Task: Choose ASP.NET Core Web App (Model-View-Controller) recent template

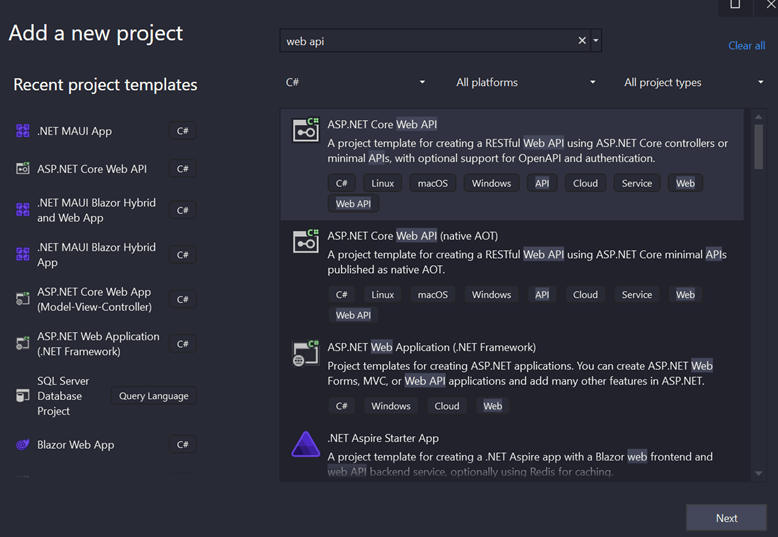Action: coord(94,299)
